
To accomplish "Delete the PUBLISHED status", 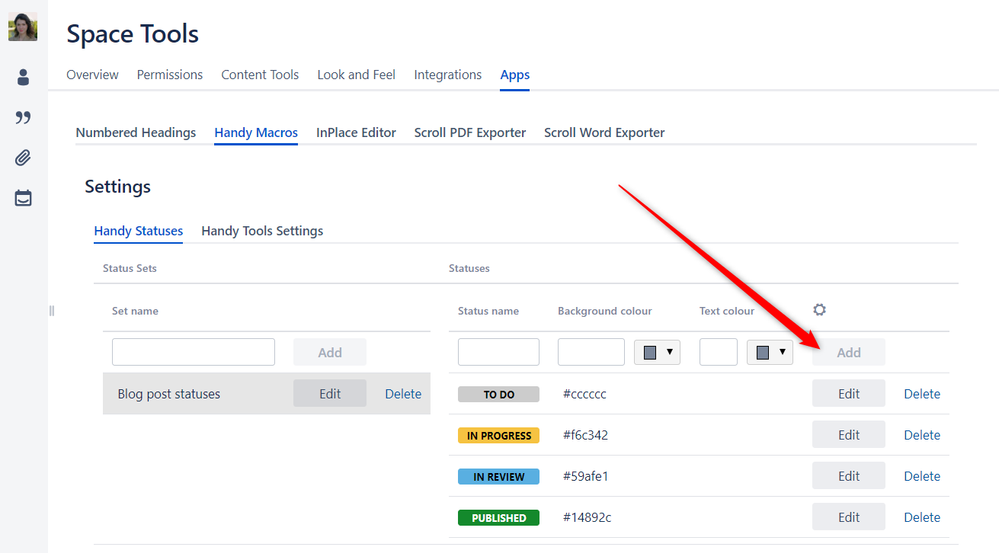I will (x=922, y=517).
